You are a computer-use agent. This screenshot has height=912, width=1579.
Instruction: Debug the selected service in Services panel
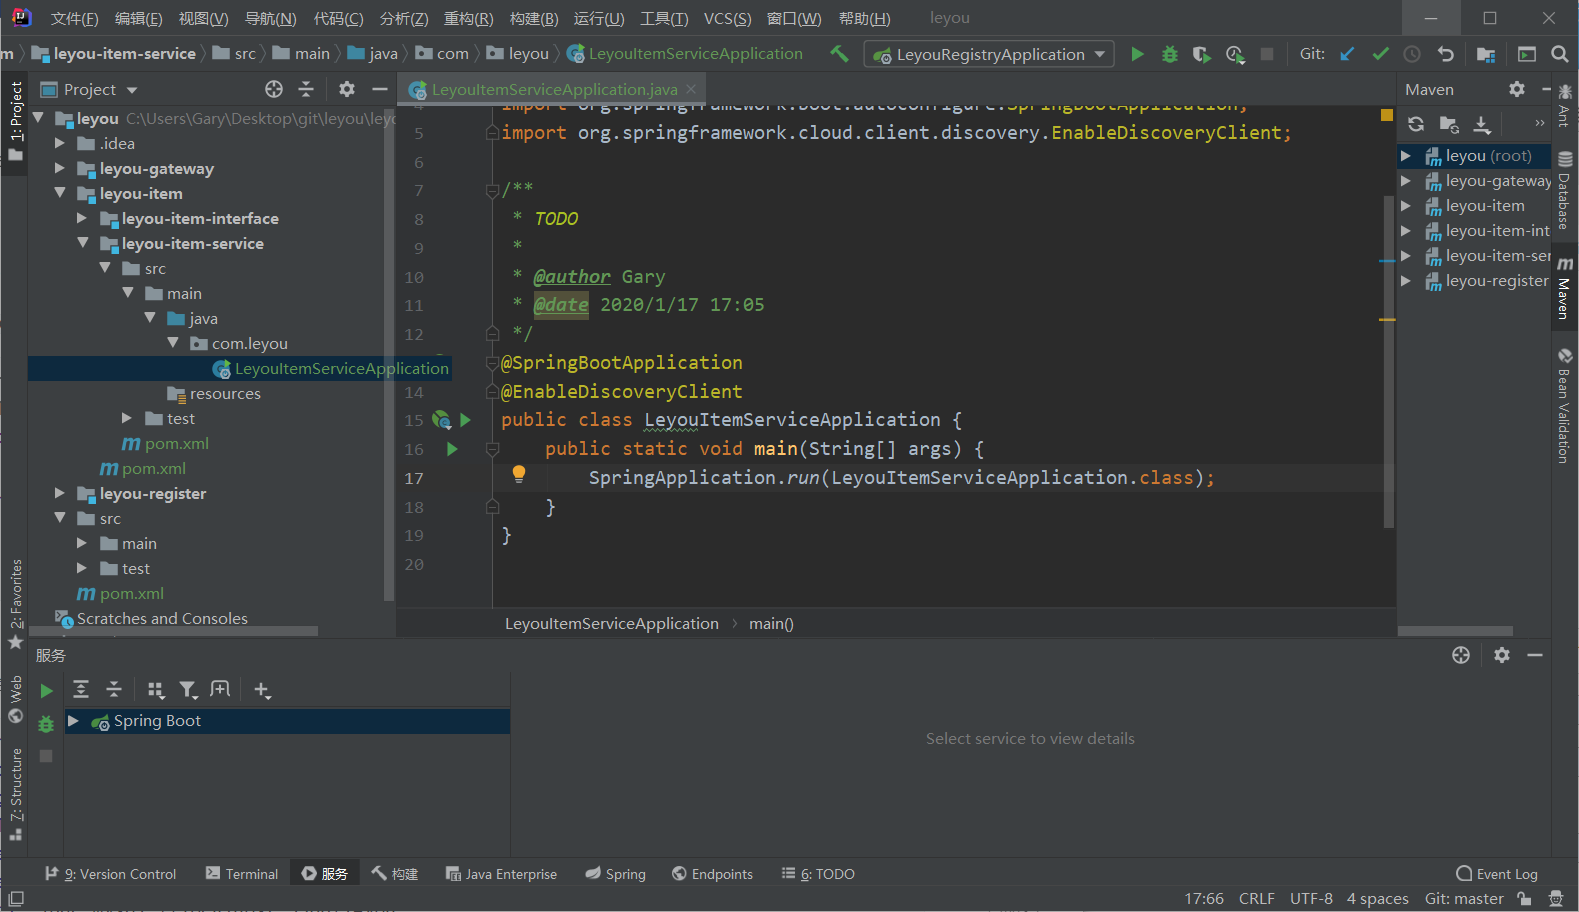46,723
